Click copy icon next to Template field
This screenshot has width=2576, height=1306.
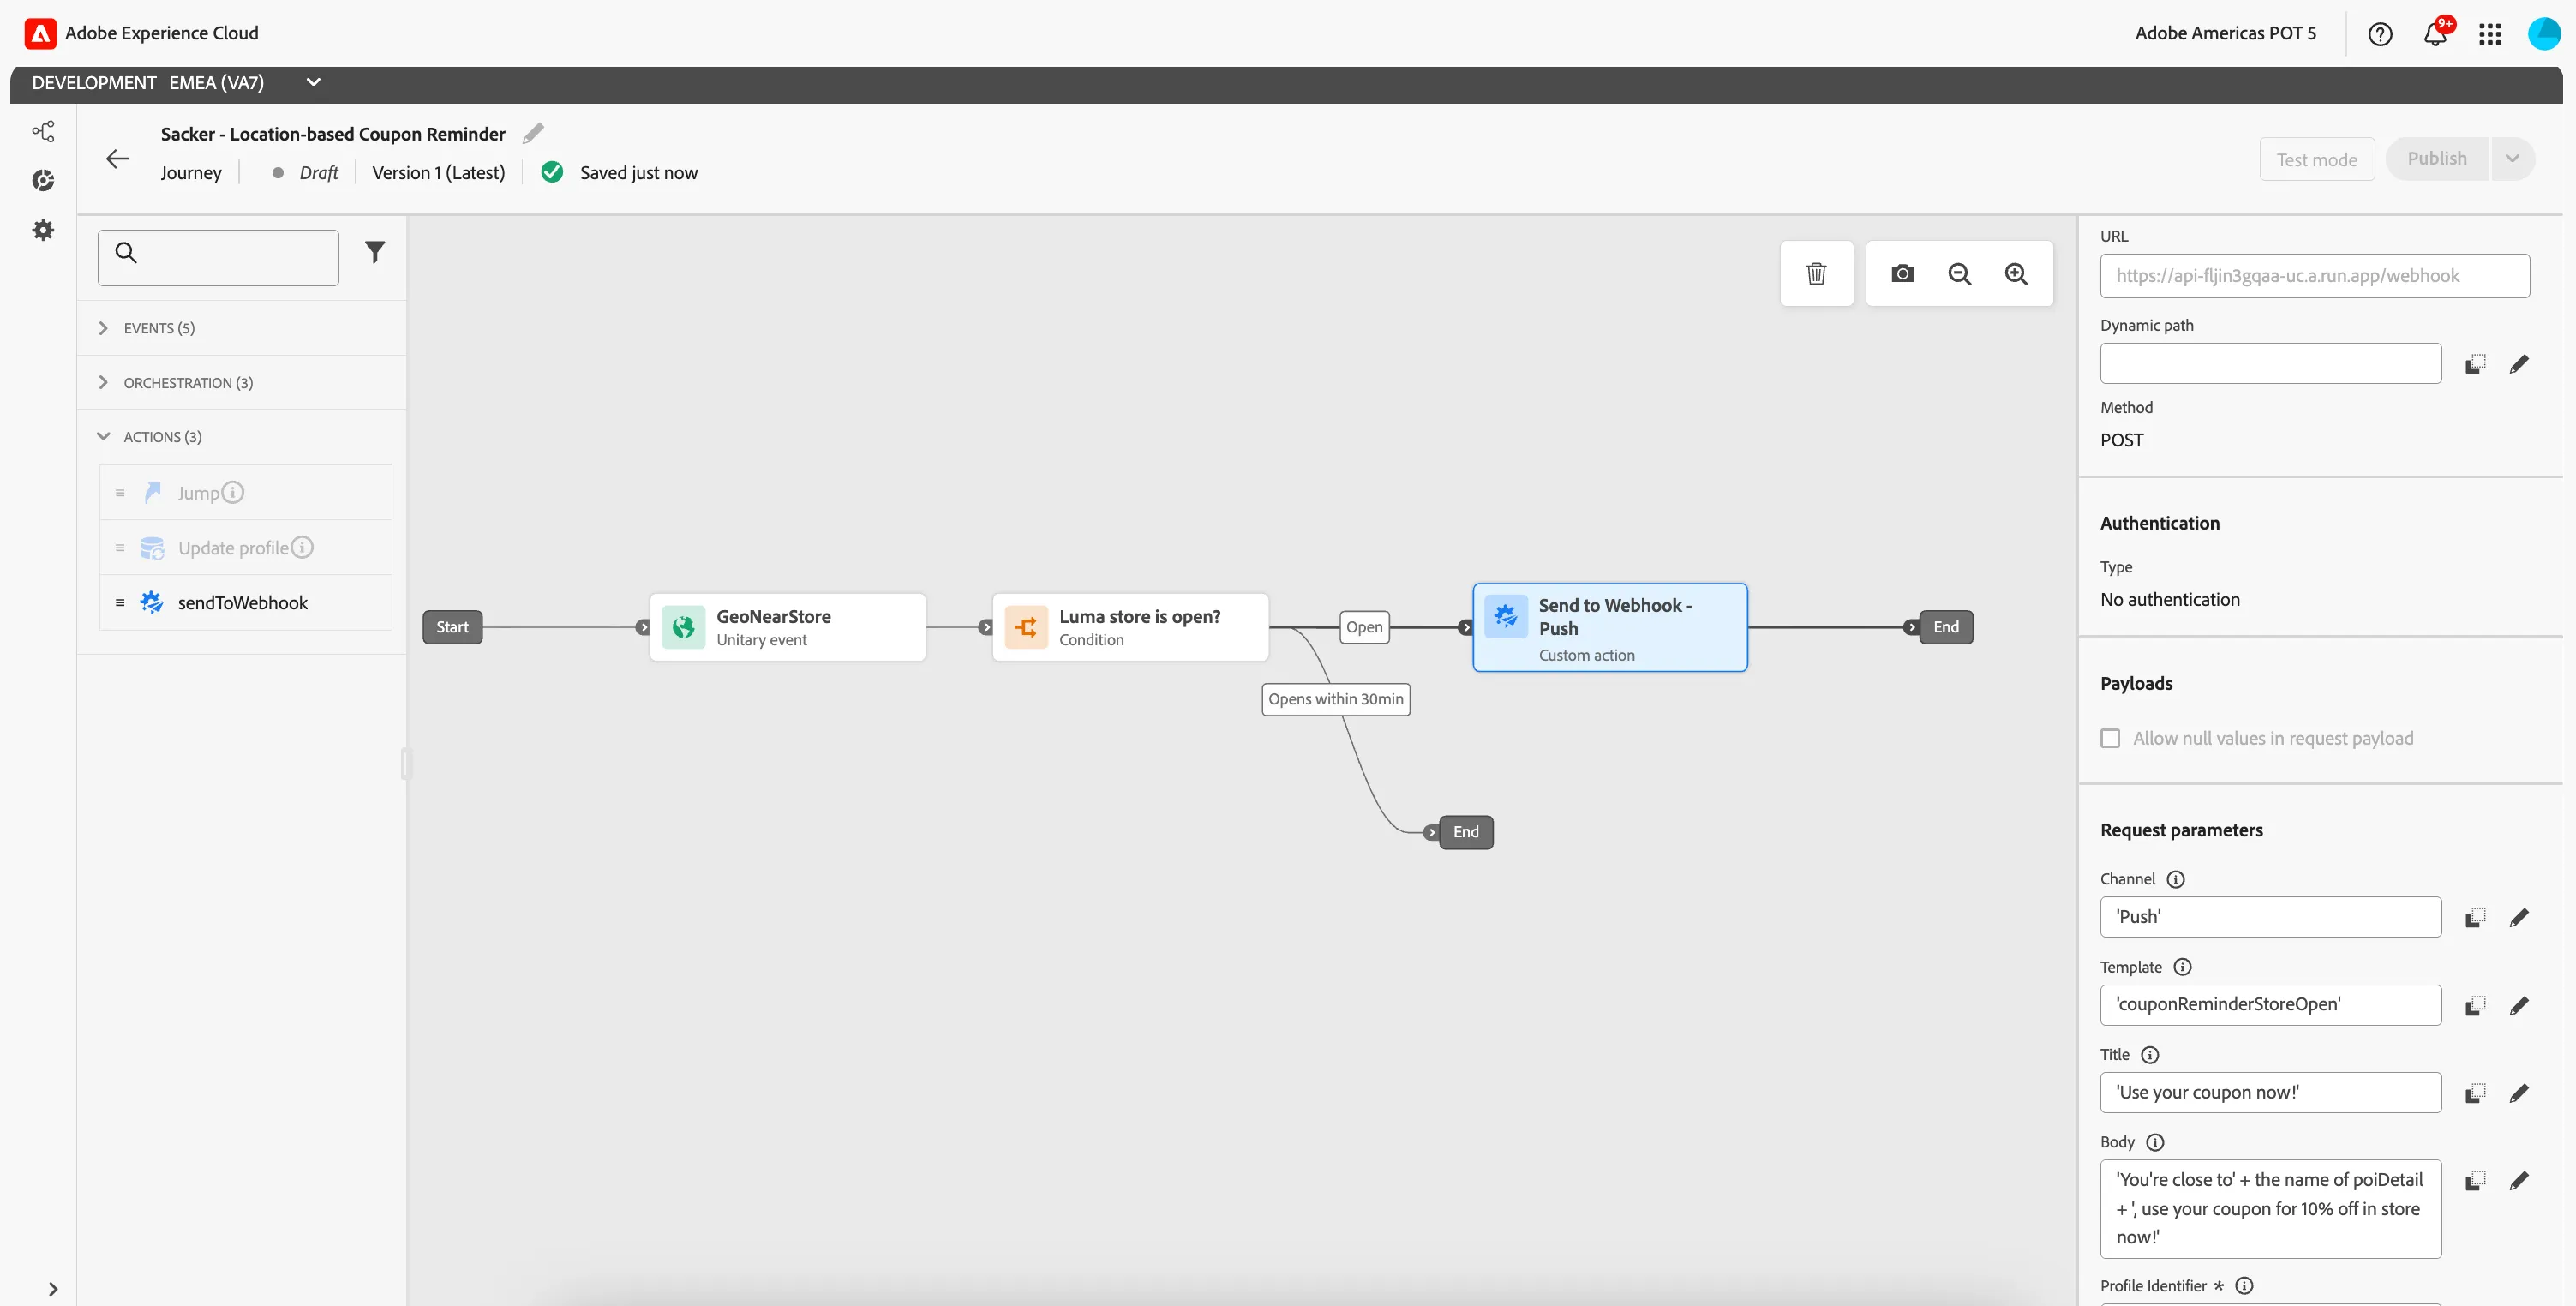2475,1005
